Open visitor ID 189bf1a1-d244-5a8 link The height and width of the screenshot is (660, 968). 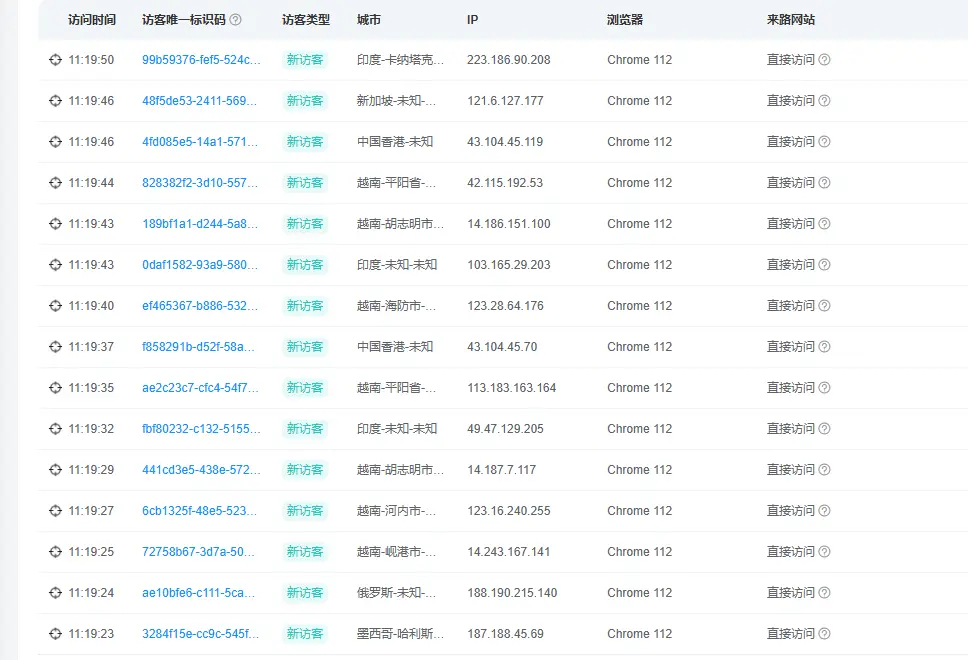[x=200, y=223]
